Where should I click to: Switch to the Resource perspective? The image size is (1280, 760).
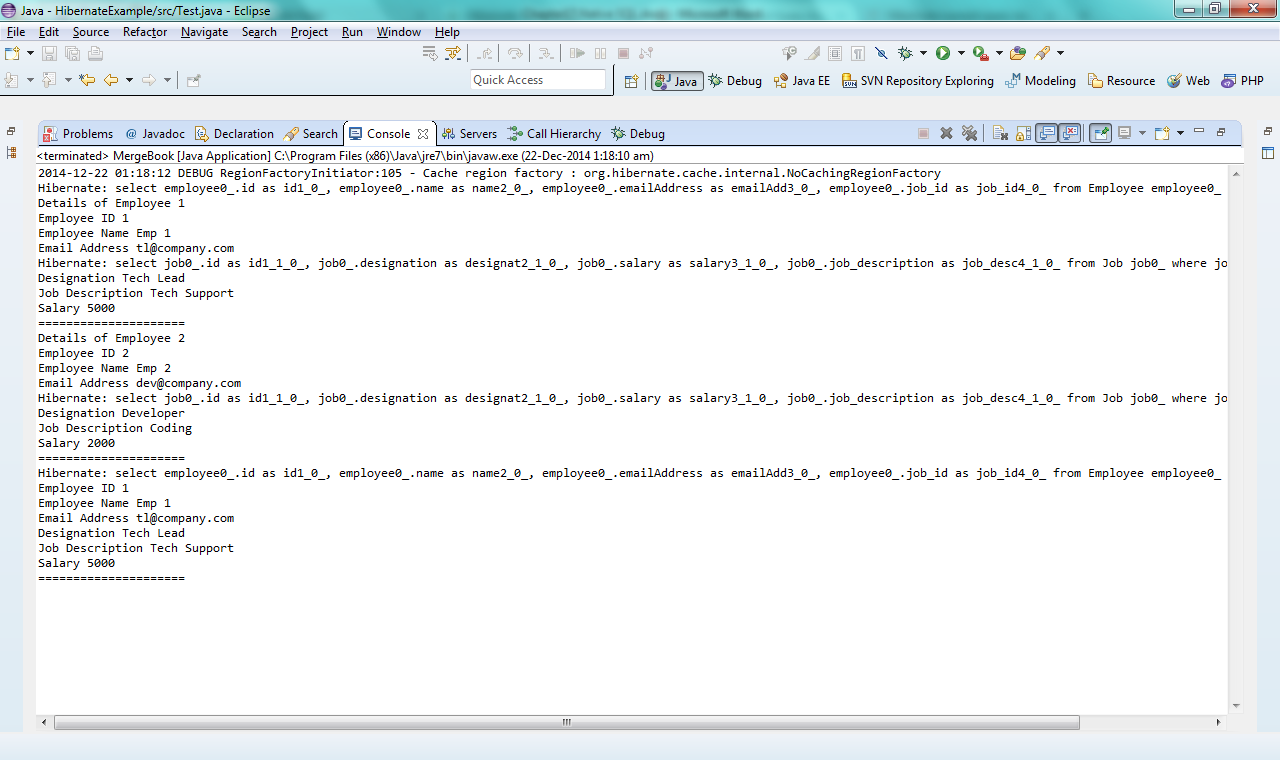coord(1121,81)
